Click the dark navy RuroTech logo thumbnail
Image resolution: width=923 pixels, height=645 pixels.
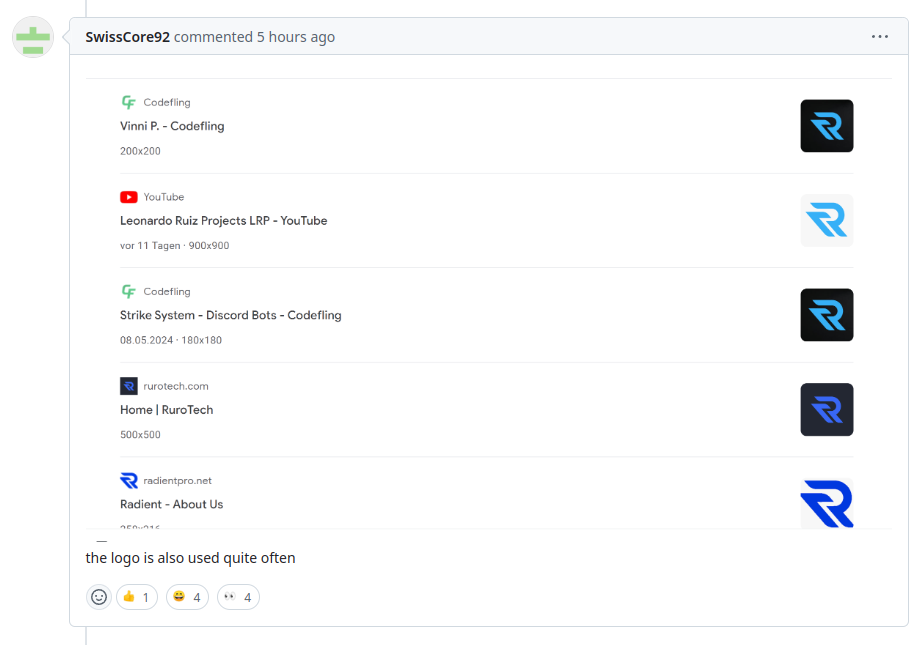click(826, 410)
